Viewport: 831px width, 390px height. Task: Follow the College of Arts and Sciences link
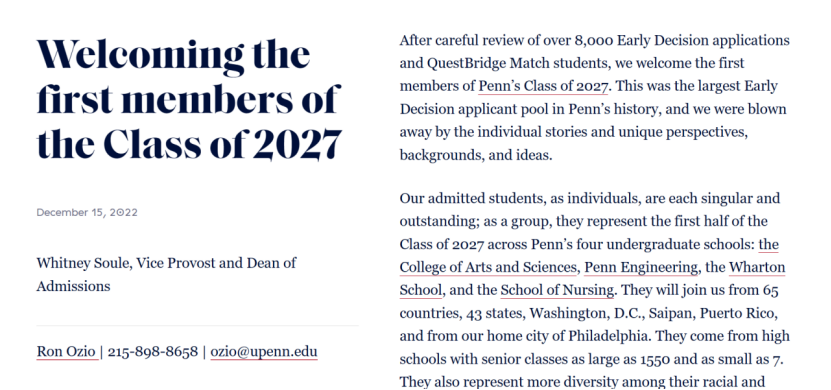[488, 267]
